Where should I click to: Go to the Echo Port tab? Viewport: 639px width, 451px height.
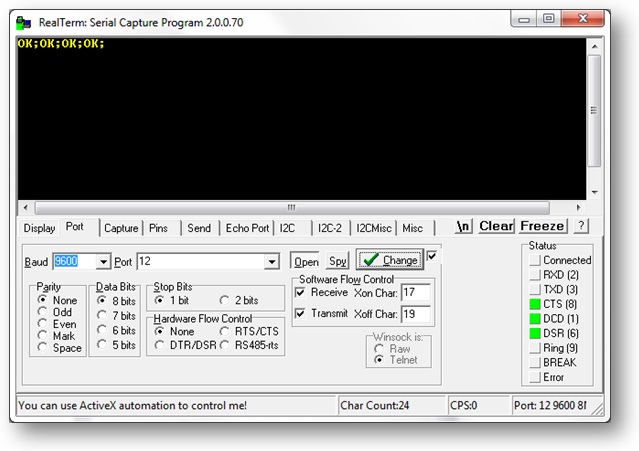pos(247,228)
